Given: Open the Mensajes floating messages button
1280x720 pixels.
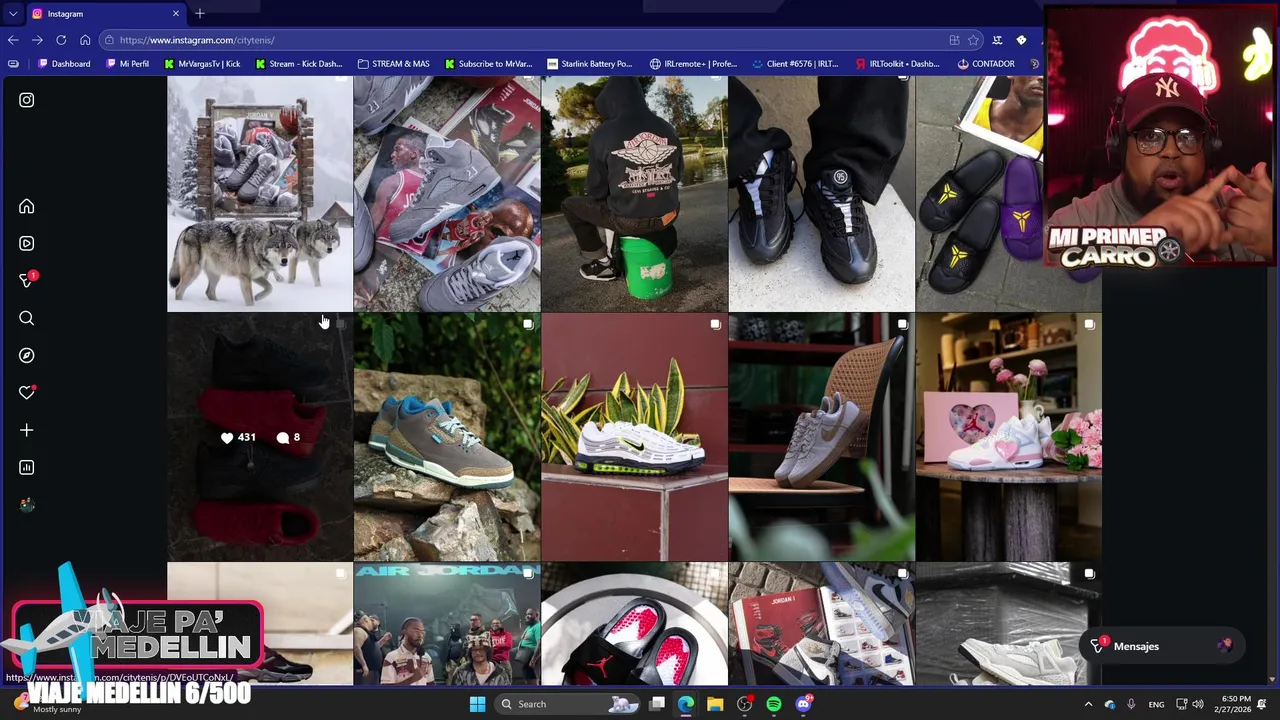Looking at the screenshot, I should pyautogui.click(x=1162, y=646).
